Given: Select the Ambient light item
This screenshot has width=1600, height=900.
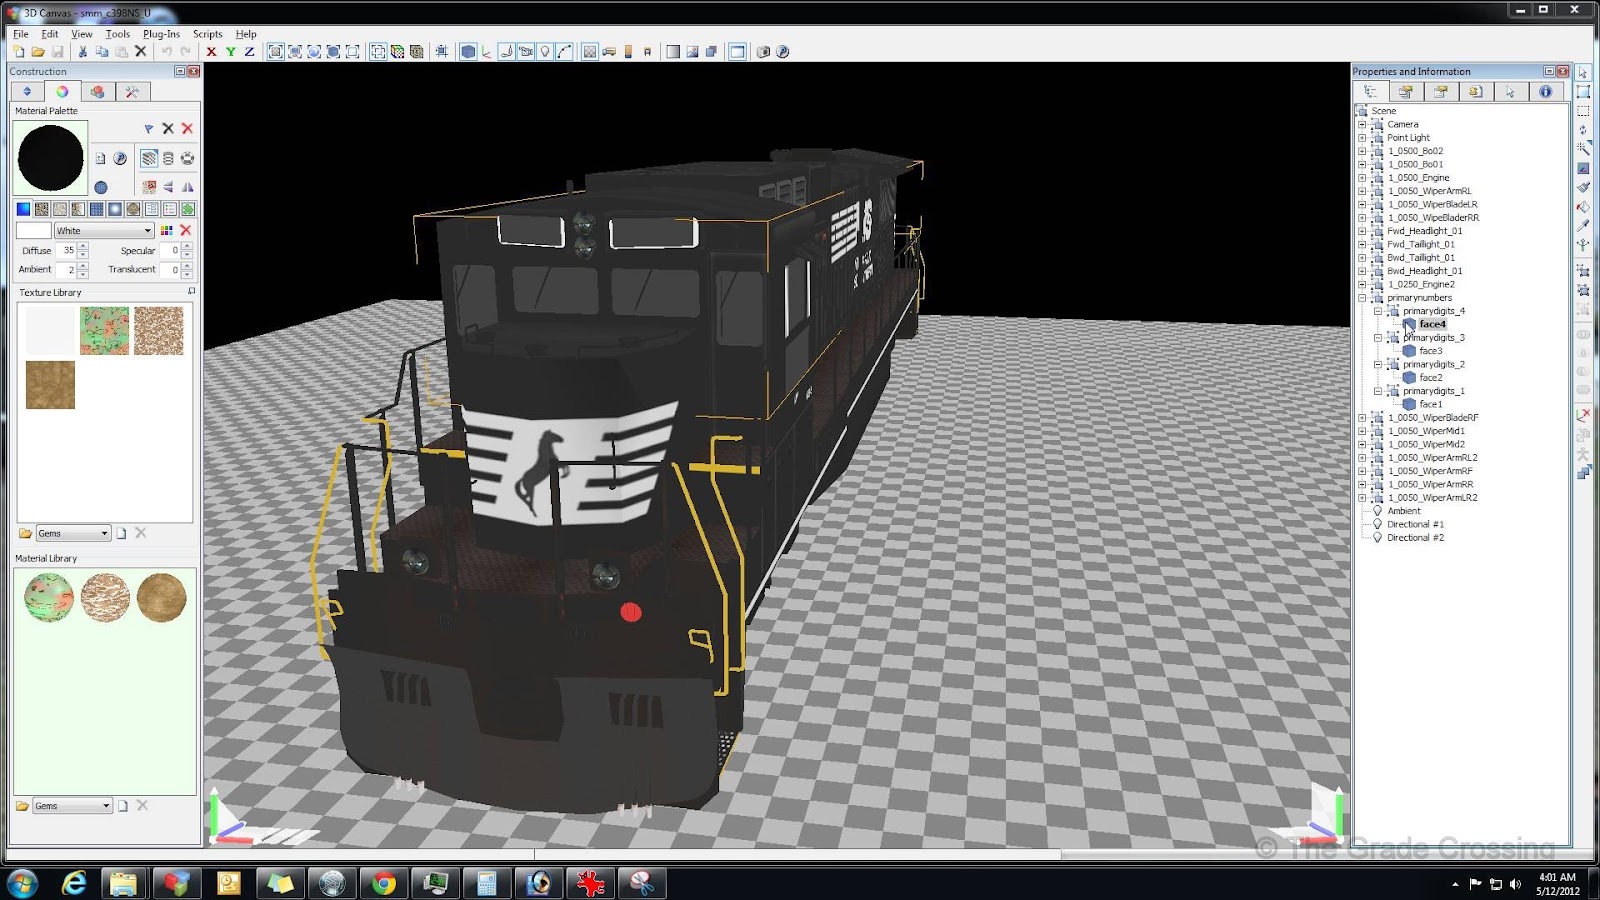Looking at the screenshot, I should [x=1404, y=511].
